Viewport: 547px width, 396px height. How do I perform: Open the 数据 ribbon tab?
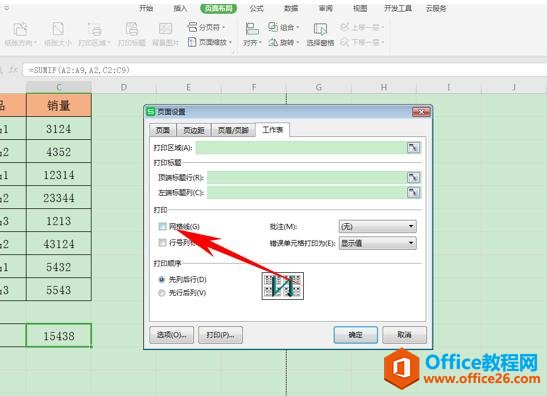click(291, 8)
